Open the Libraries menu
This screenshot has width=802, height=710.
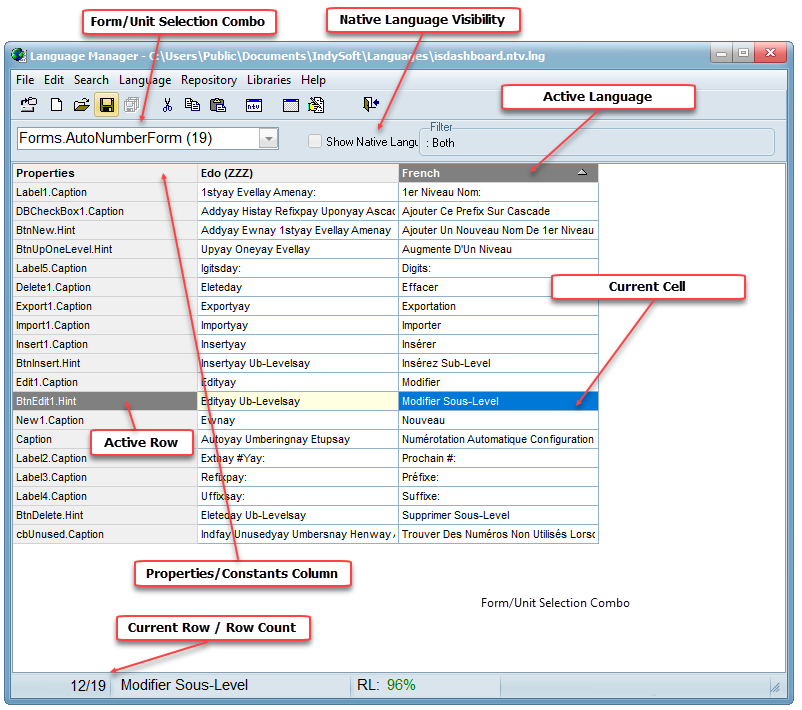[x=268, y=80]
